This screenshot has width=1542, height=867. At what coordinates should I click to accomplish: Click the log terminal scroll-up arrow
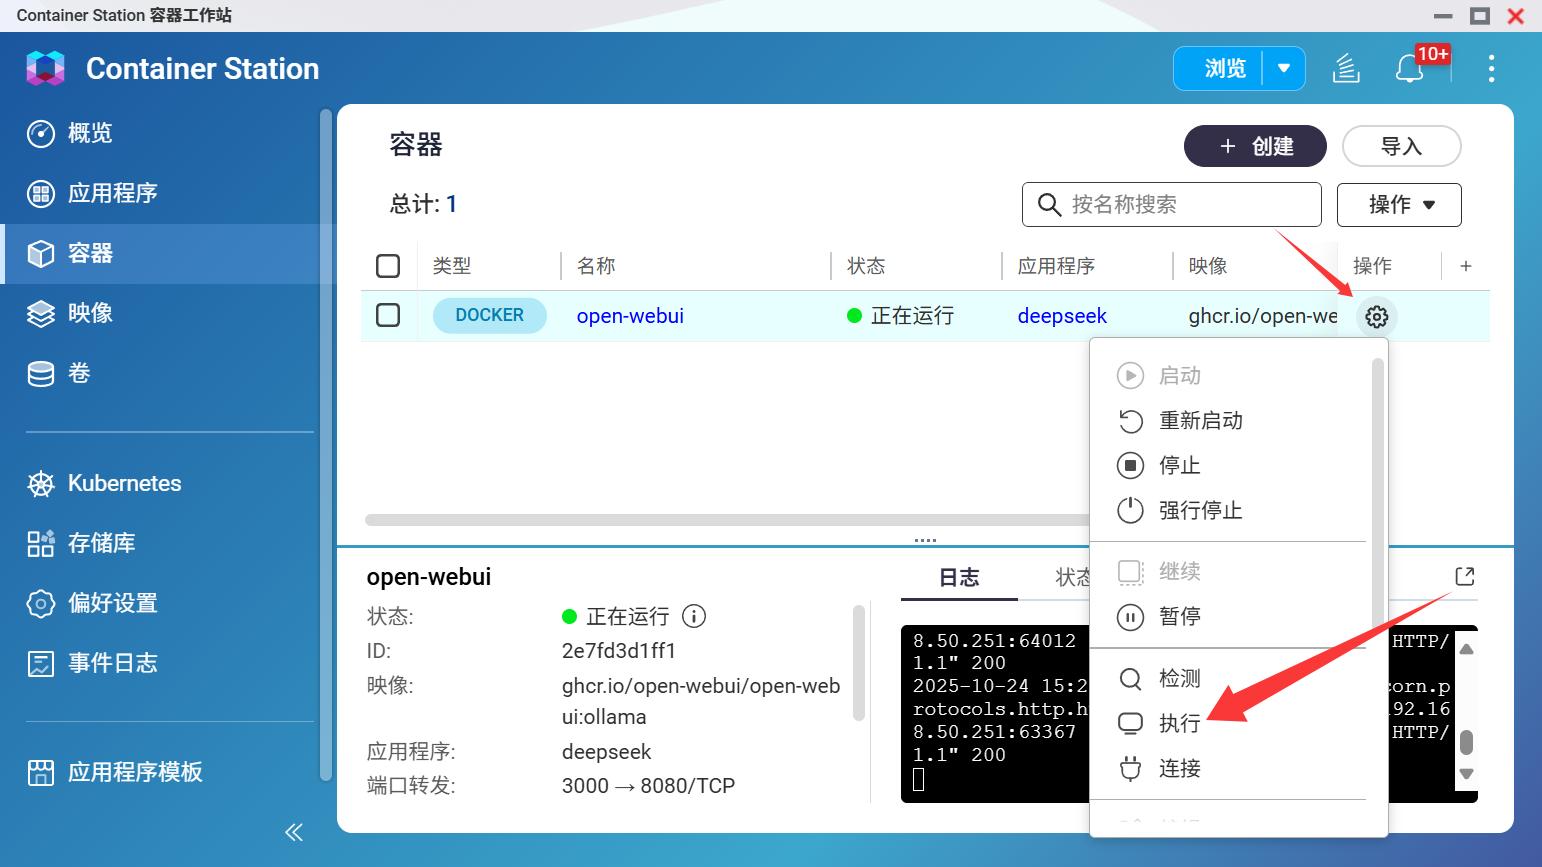tap(1466, 649)
